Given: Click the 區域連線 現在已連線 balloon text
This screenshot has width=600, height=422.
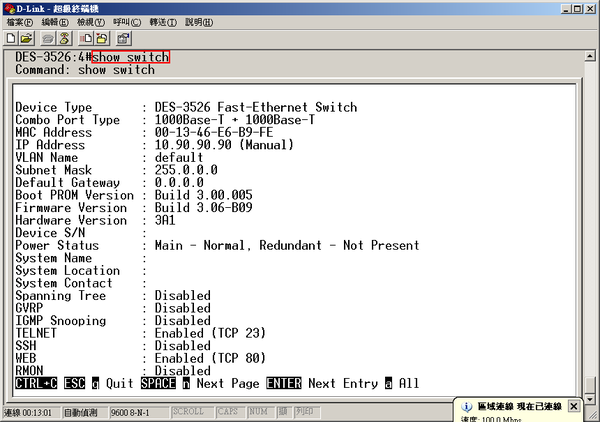Looking at the screenshot, I should [x=520, y=406].
